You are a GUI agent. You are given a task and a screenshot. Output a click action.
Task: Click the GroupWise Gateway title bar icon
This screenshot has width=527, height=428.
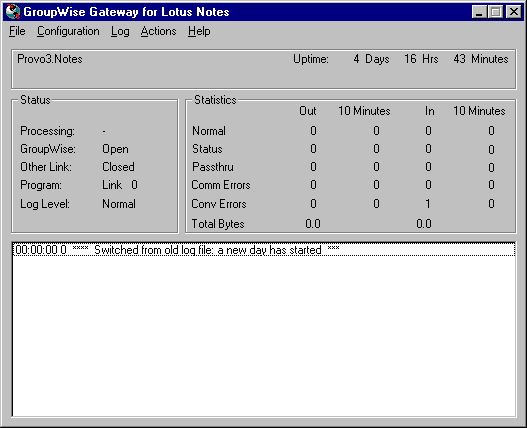[x=13, y=12]
